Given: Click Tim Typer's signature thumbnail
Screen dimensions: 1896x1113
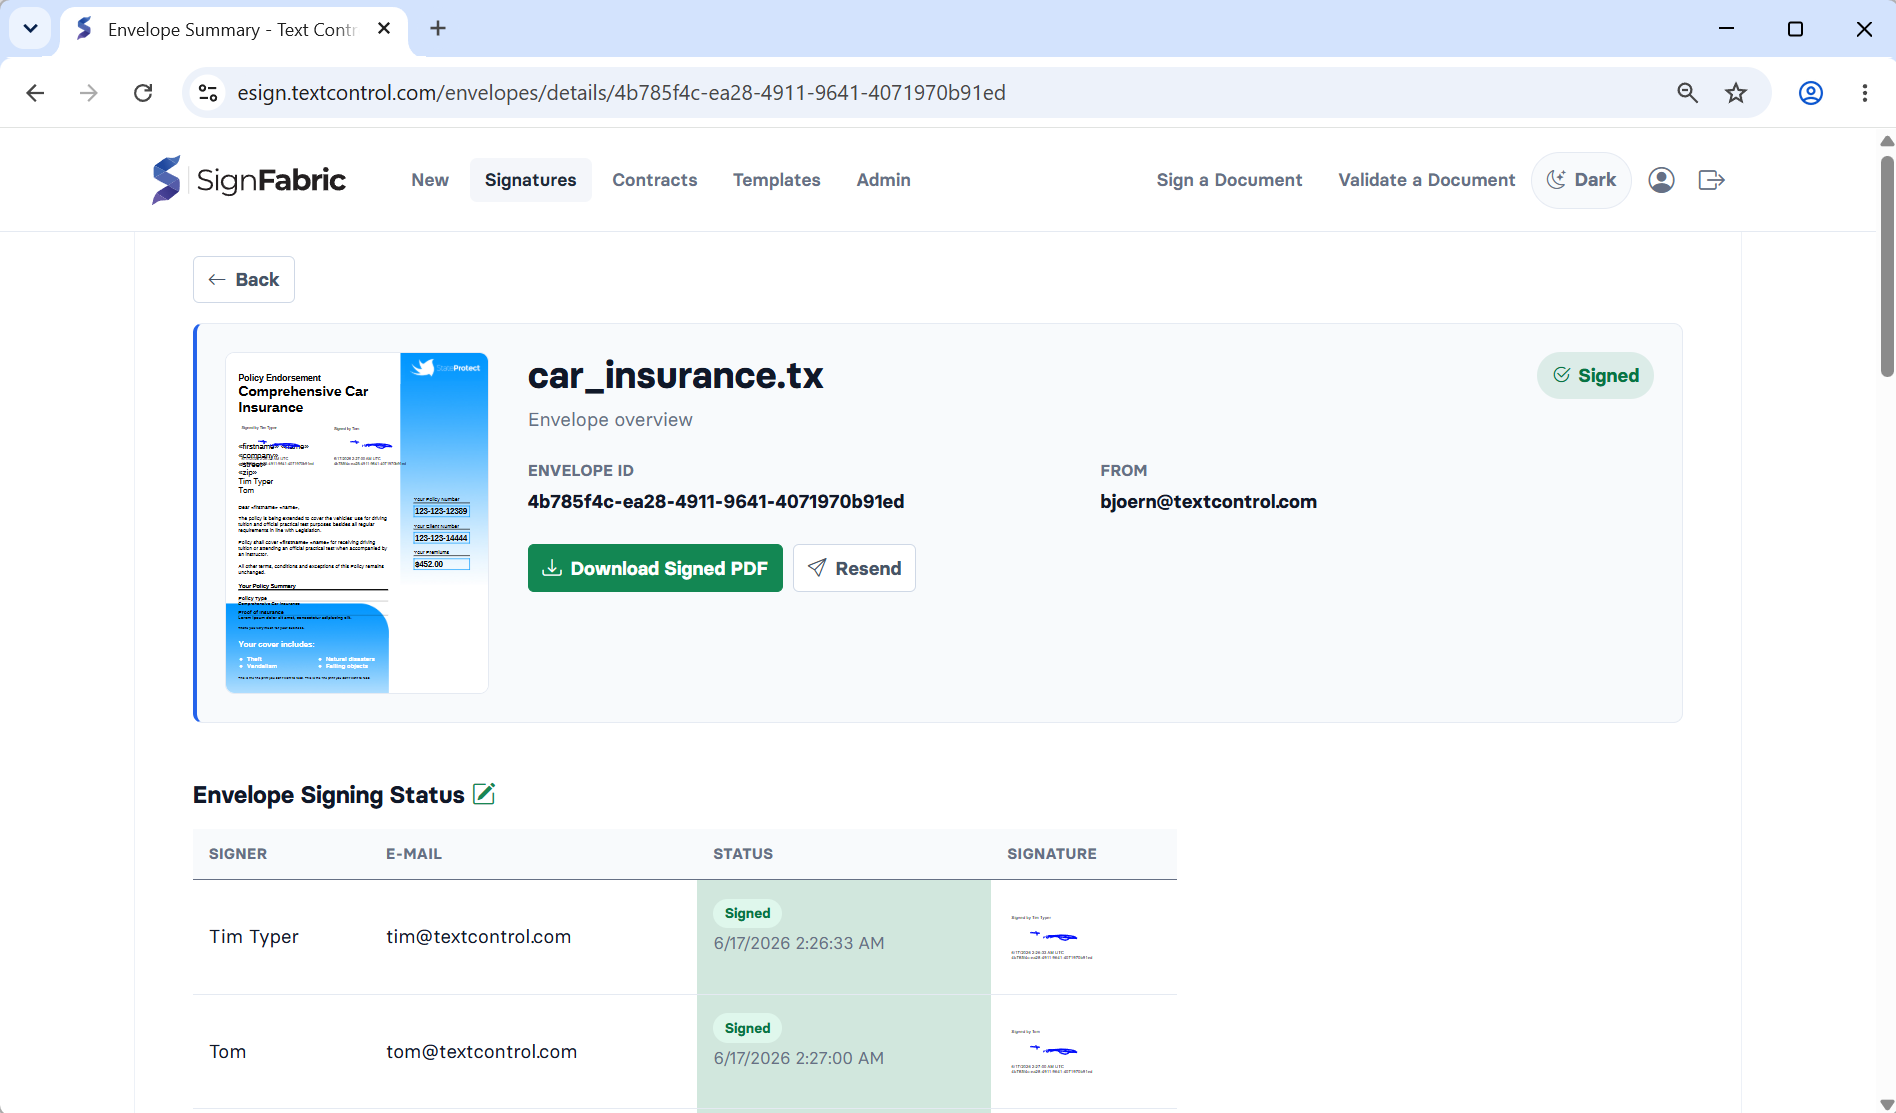Looking at the screenshot, I should pyautogui.click(x=1052, y=937).
